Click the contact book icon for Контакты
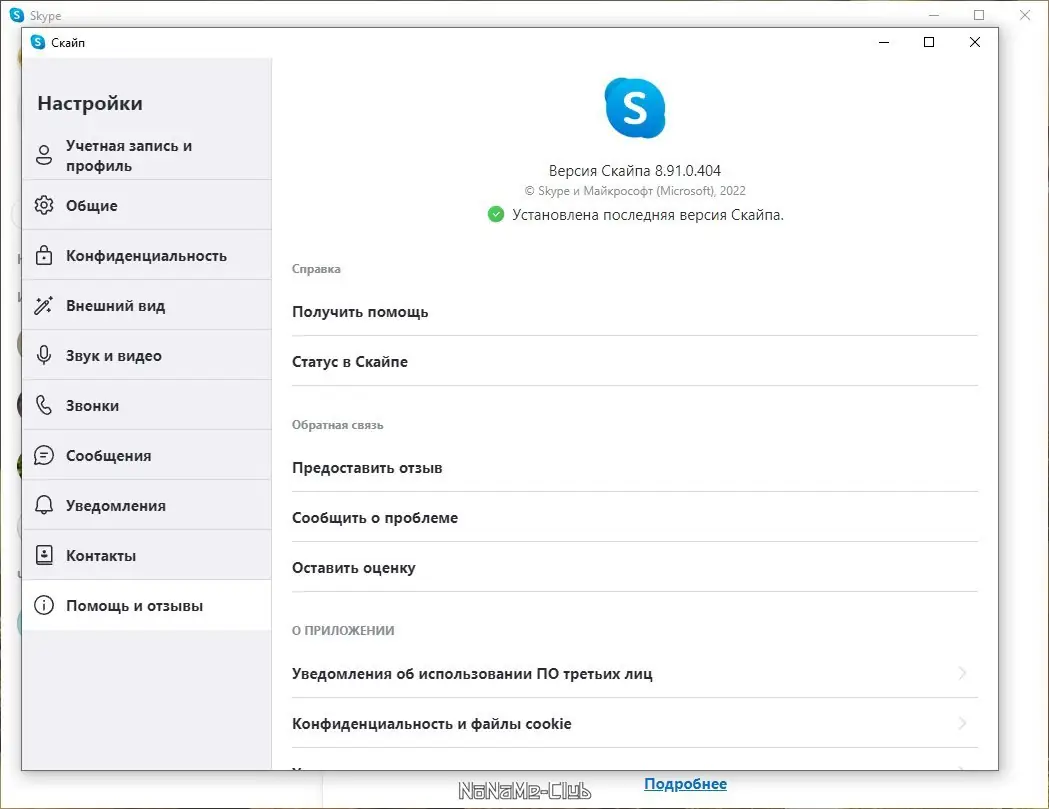This screenshot has width=1049, height=809. coord(43,555)
